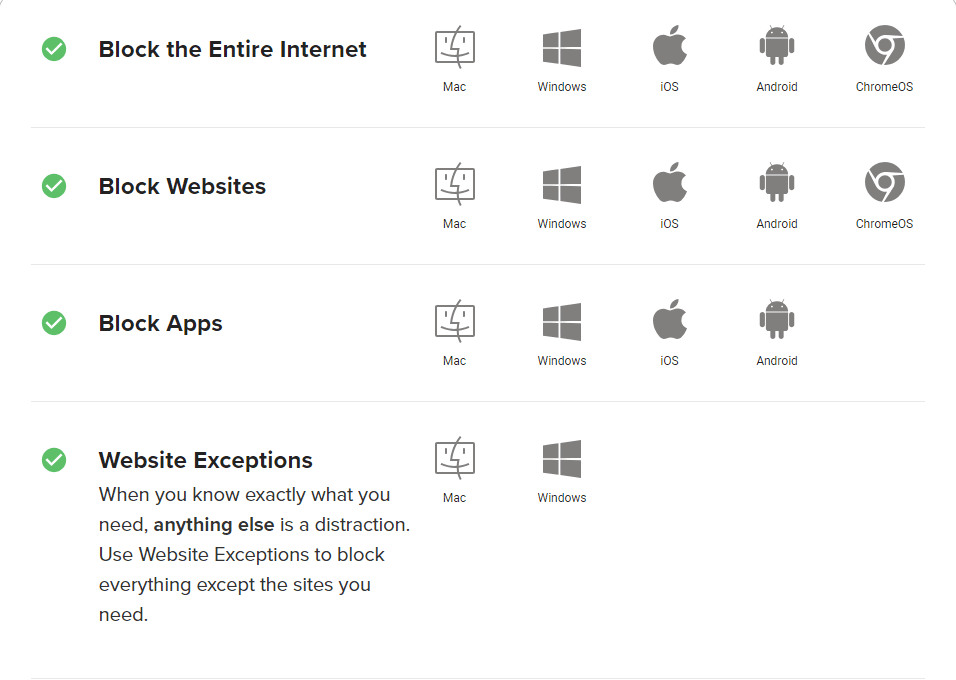Select the Android icon in Block Apps row
Screen dimensions: 956x680
[x=777, y=321]
